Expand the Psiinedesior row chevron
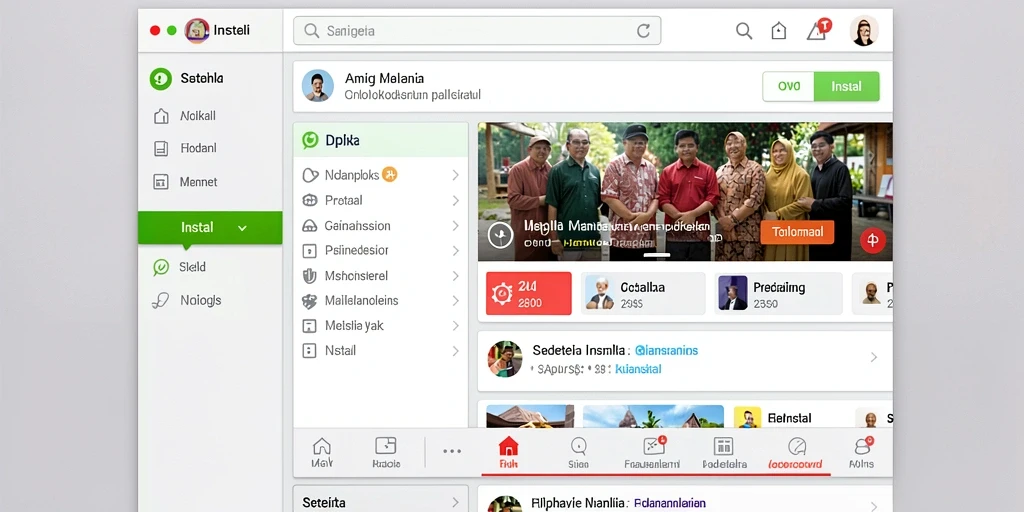Image resolution: width=1024 pixels, height=512 pixels. pos(455,251)
